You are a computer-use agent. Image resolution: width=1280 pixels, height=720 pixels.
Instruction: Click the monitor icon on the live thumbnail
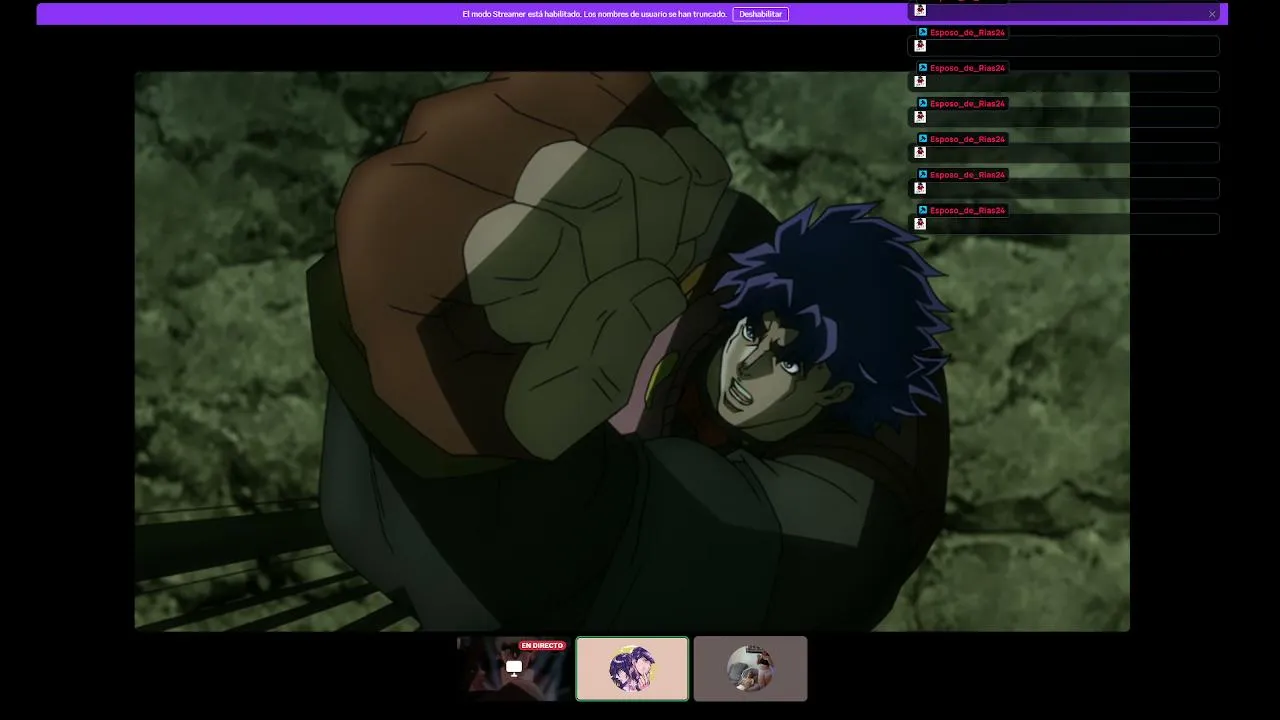pyautogui.click(x=514, y=668)
